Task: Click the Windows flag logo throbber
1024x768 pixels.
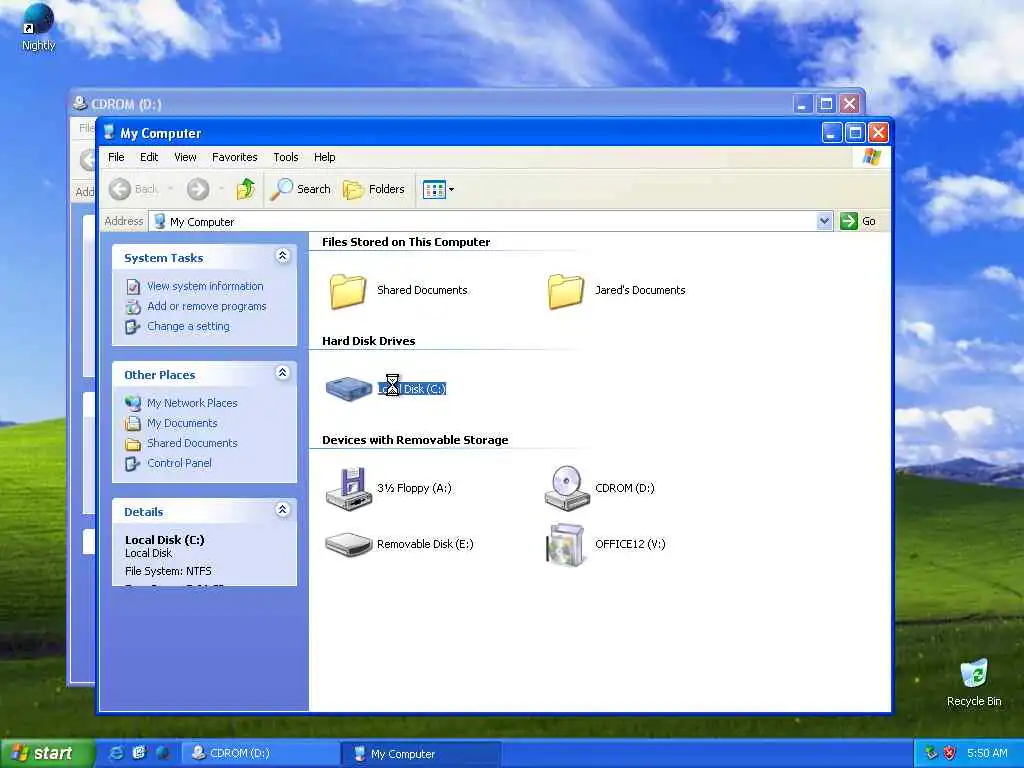Action: pos(871,157)
